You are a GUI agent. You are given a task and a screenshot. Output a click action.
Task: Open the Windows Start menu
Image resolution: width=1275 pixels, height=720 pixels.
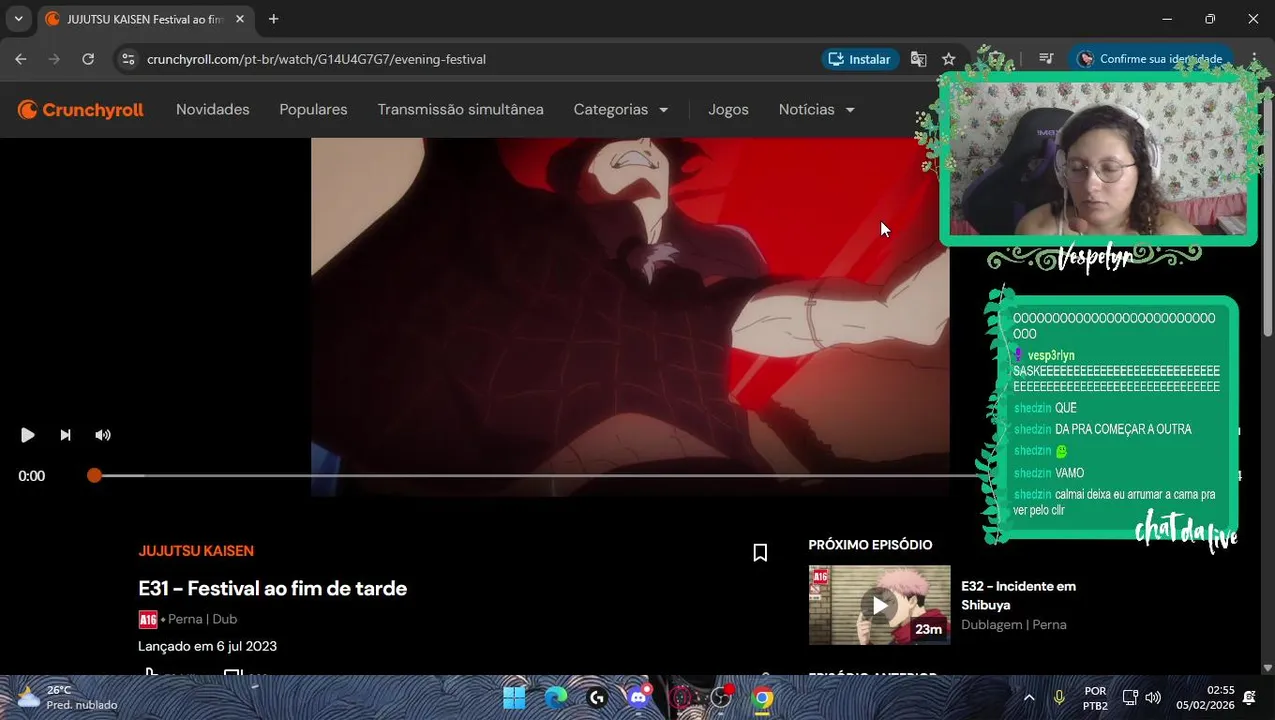coord(514,697)
